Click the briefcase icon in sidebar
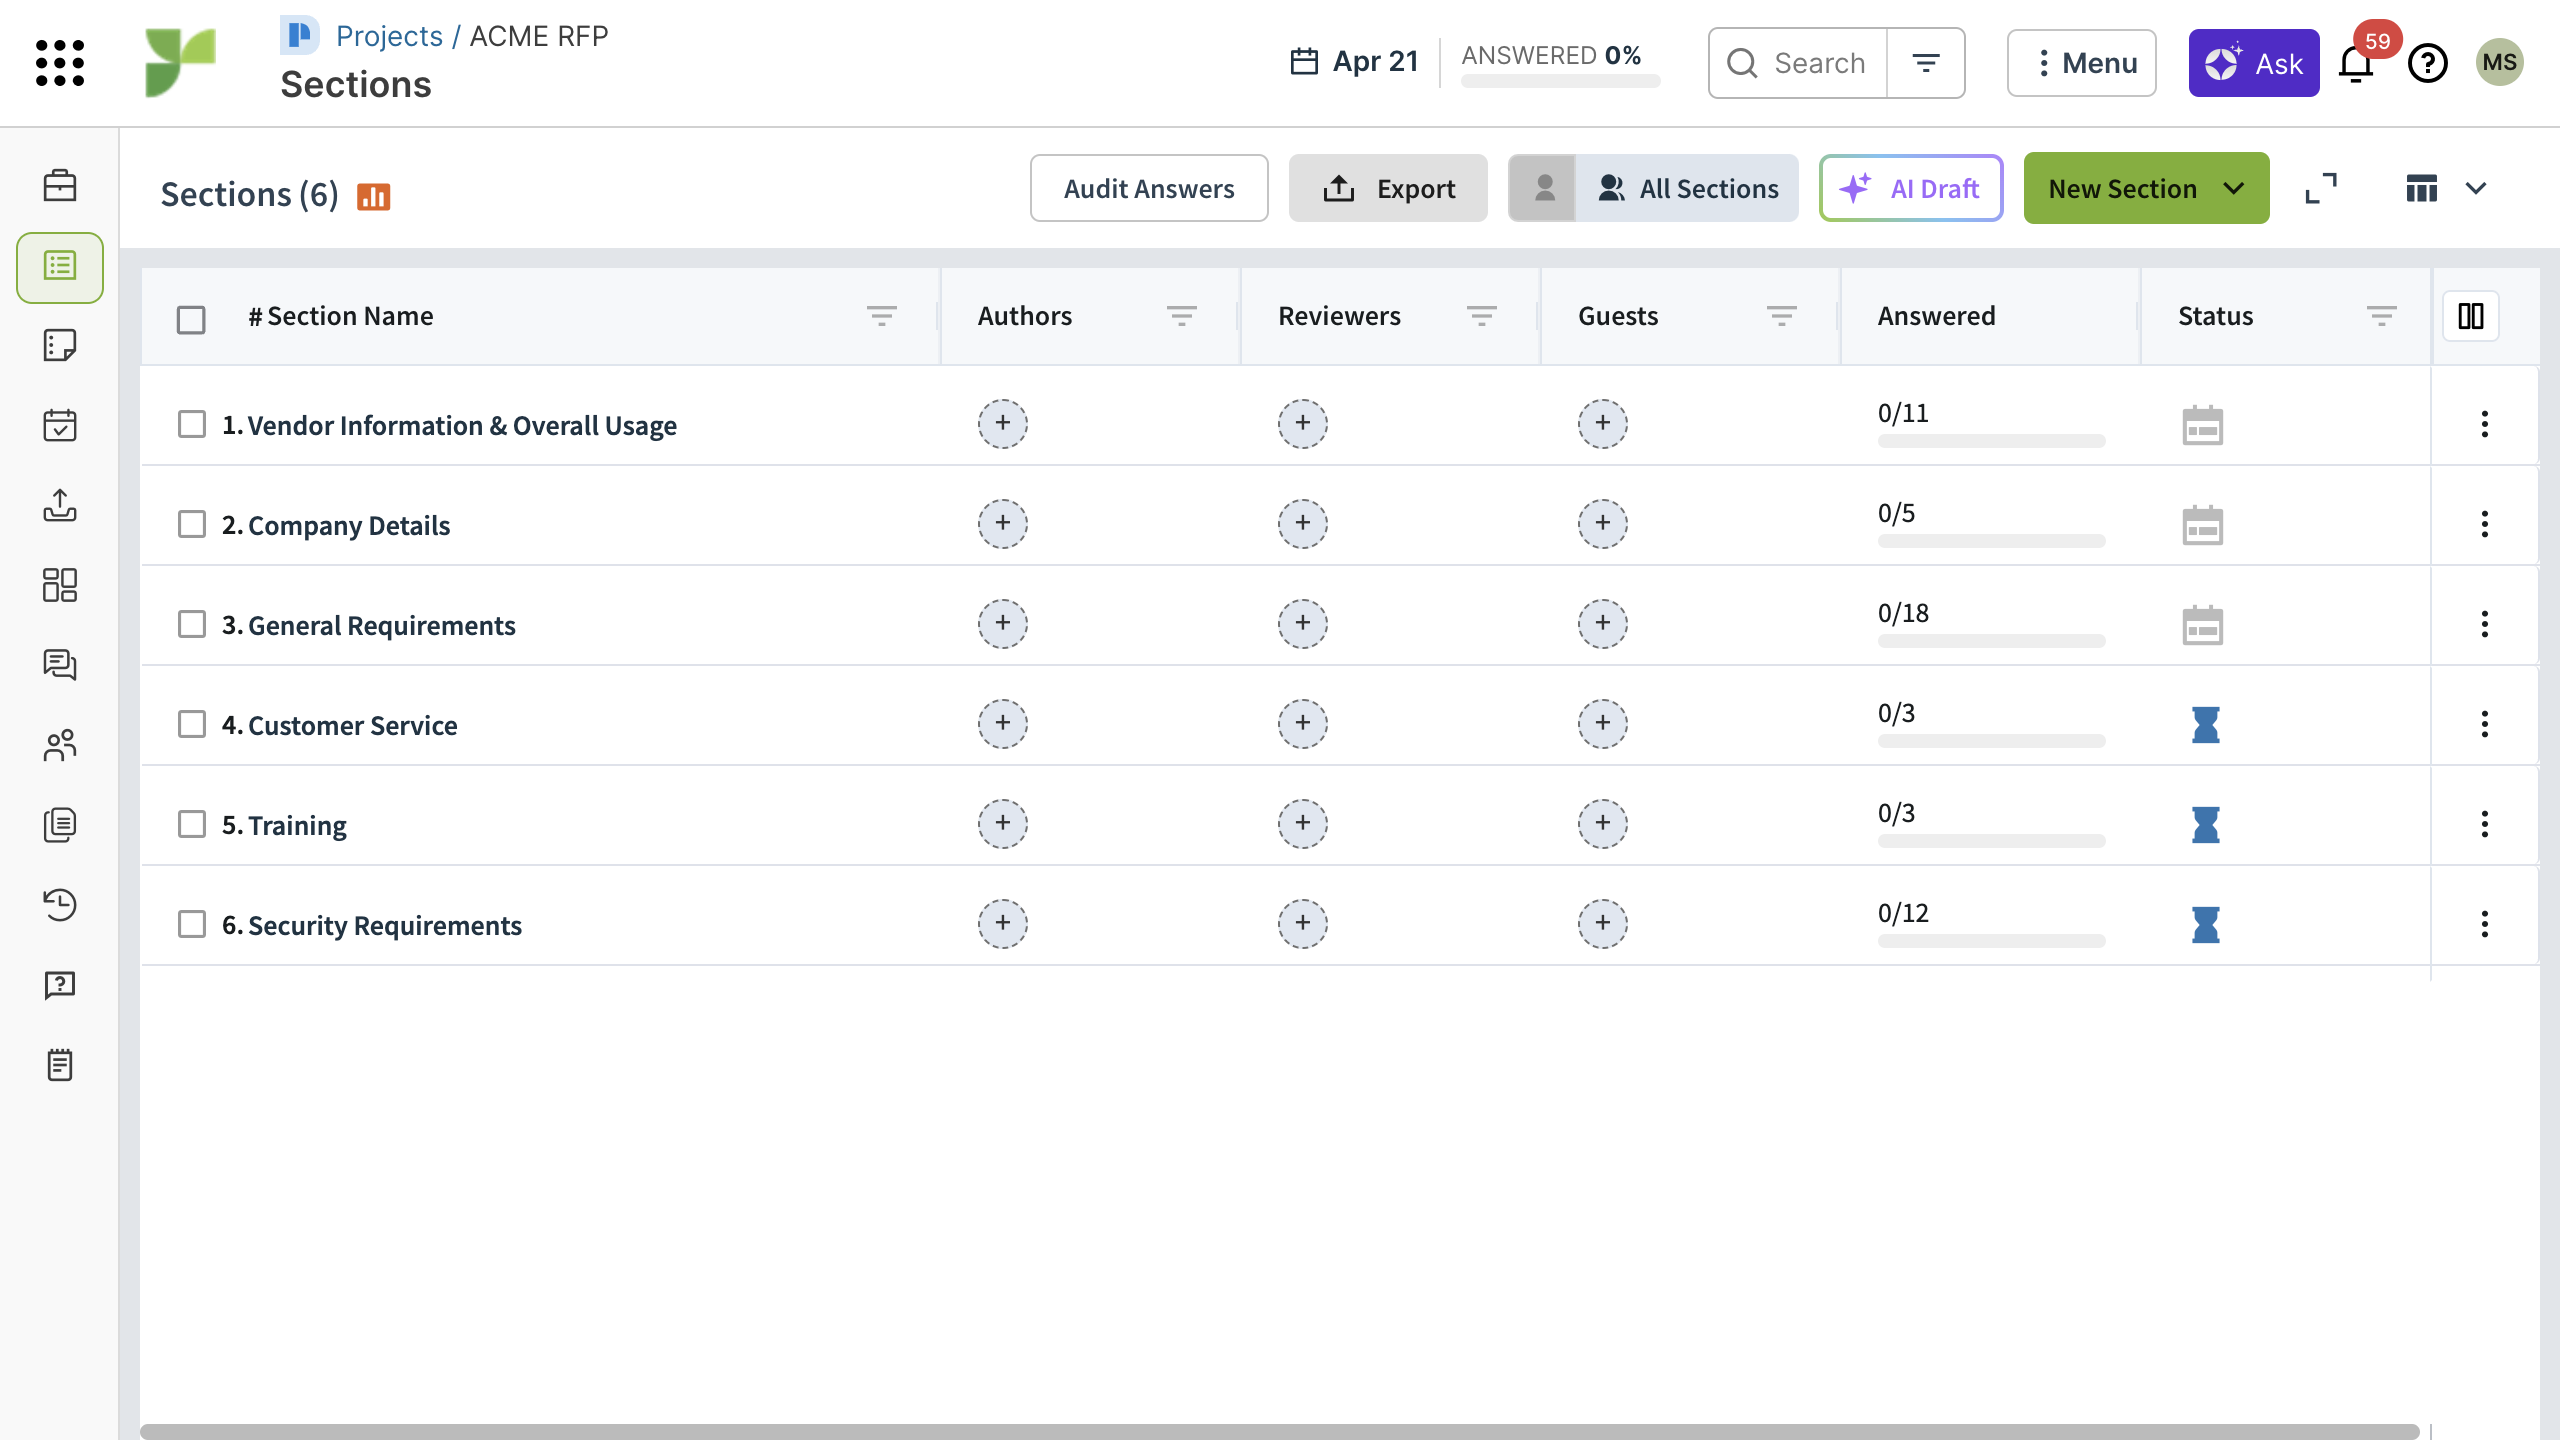The width and height of the screenshot is (2560, 1440). [x=60, y=186]
